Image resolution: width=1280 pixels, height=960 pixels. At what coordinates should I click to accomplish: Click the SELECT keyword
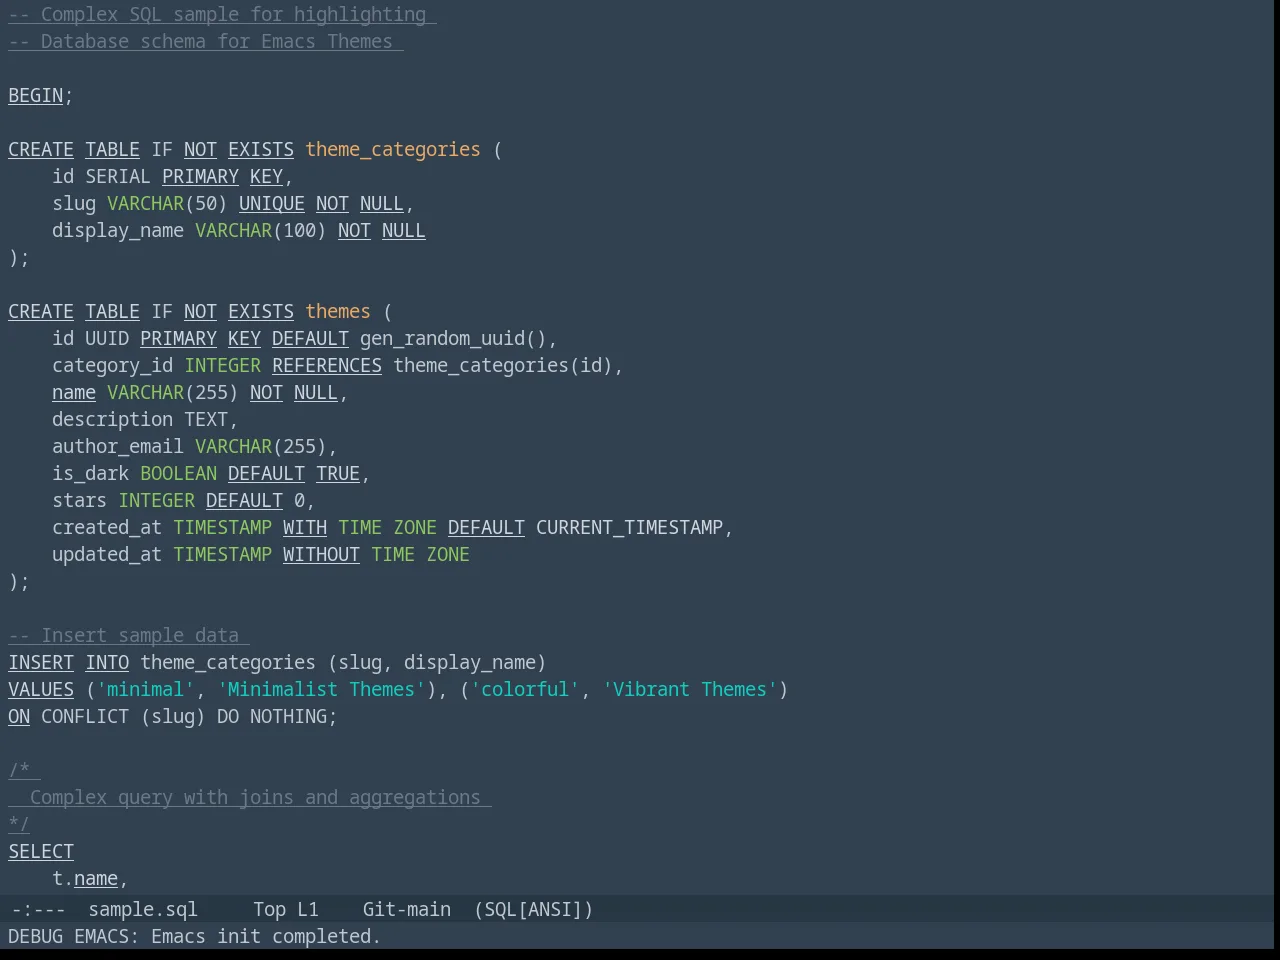pos(41,852)
